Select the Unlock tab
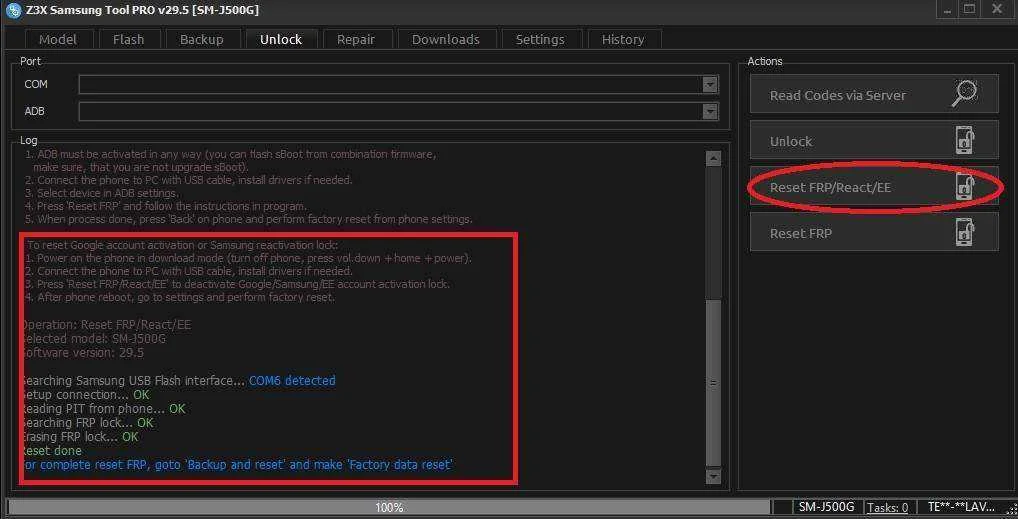This screenshot has height=519, width=1018. click(281, 39)
